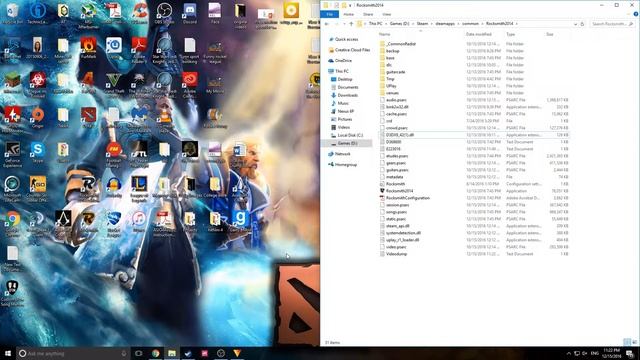Select Local Disk (C:) in sidebar
Image resolution: width=640 pixels, height=360 pixels.
[350, 135]
